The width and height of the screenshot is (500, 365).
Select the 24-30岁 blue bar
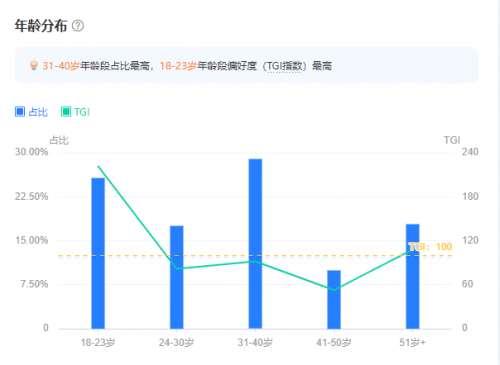point(177,277)
